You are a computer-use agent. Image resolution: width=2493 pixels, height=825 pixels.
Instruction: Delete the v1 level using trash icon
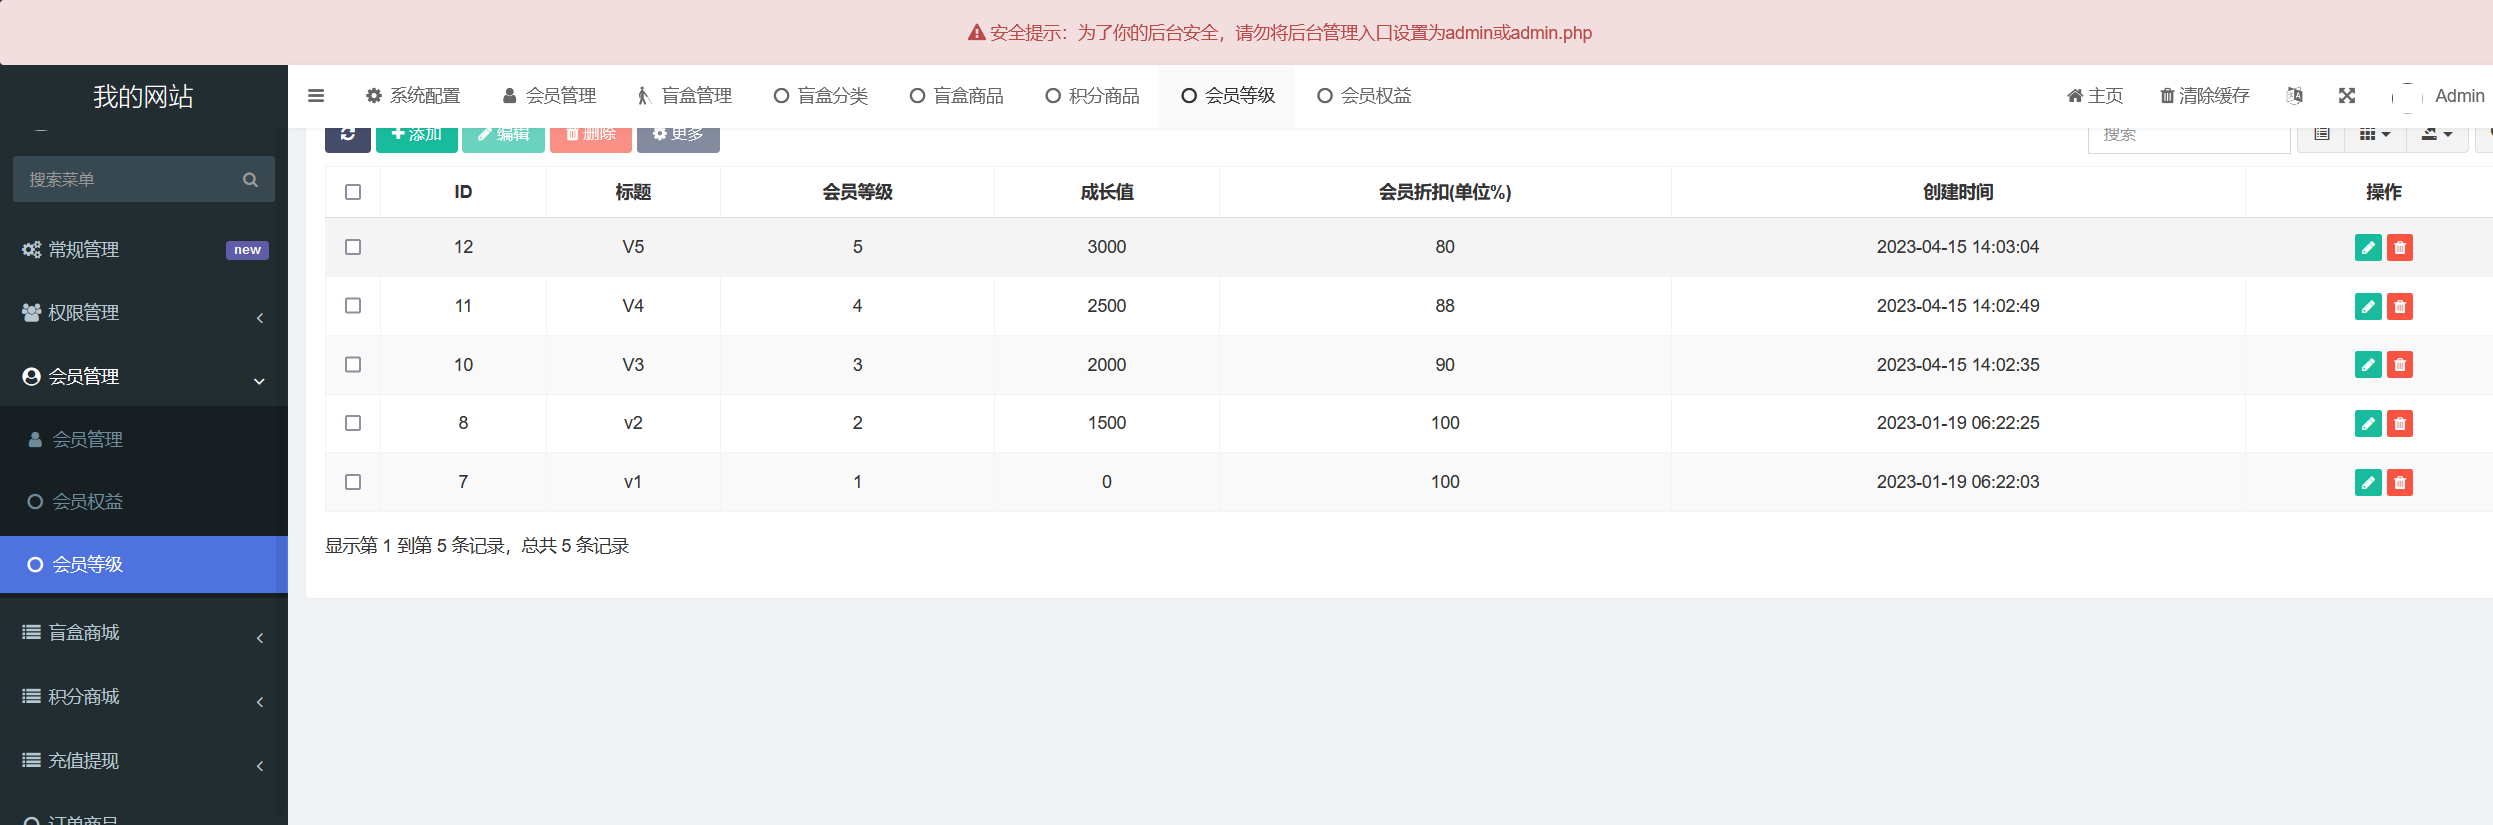[x=2399, y=483]
